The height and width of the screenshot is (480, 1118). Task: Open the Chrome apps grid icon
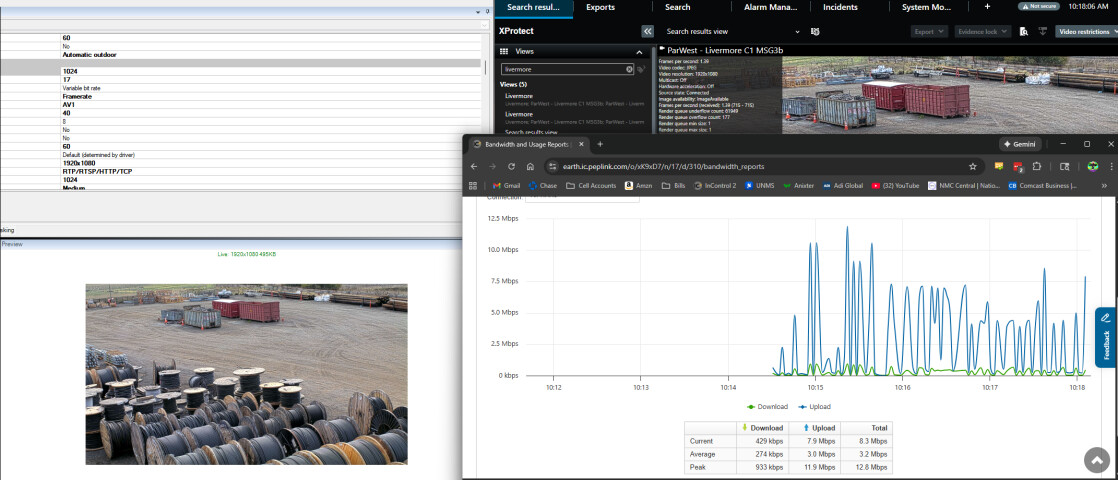pyautogui.click(x=473, y=185)
